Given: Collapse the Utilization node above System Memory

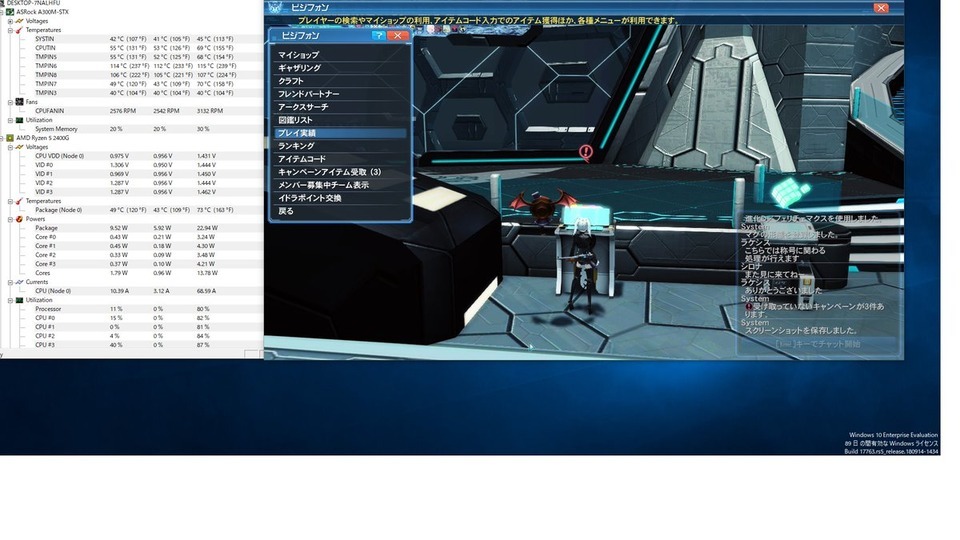Looking at the screenshot, I should point(10,121).
